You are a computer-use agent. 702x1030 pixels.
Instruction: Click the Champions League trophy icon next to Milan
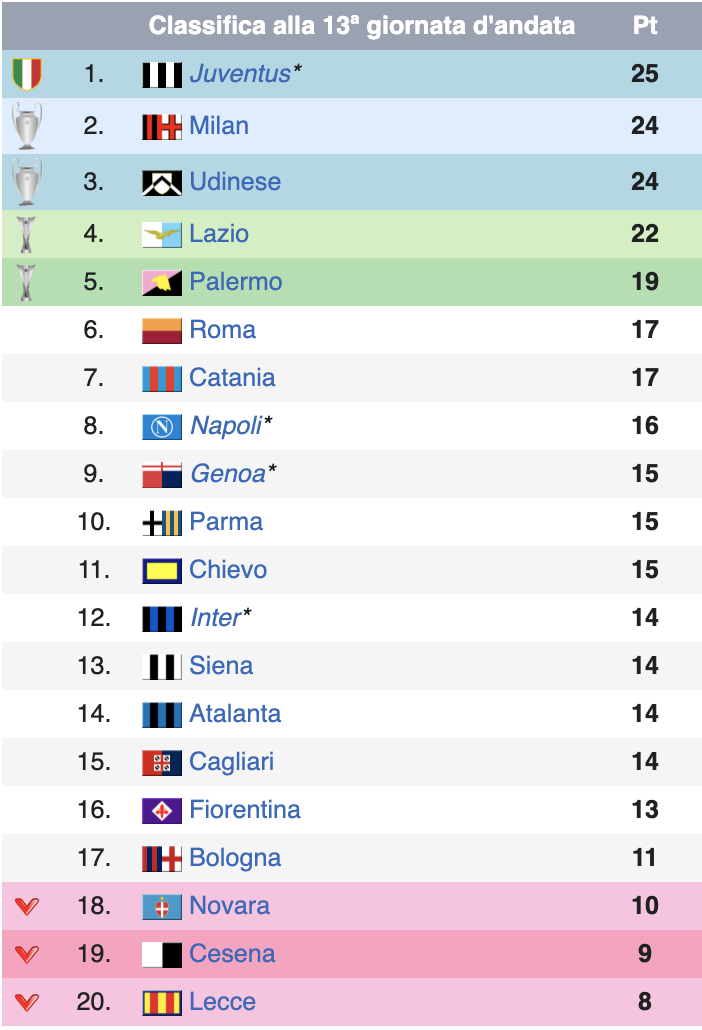pyautogui.click(x=27, y=126)
